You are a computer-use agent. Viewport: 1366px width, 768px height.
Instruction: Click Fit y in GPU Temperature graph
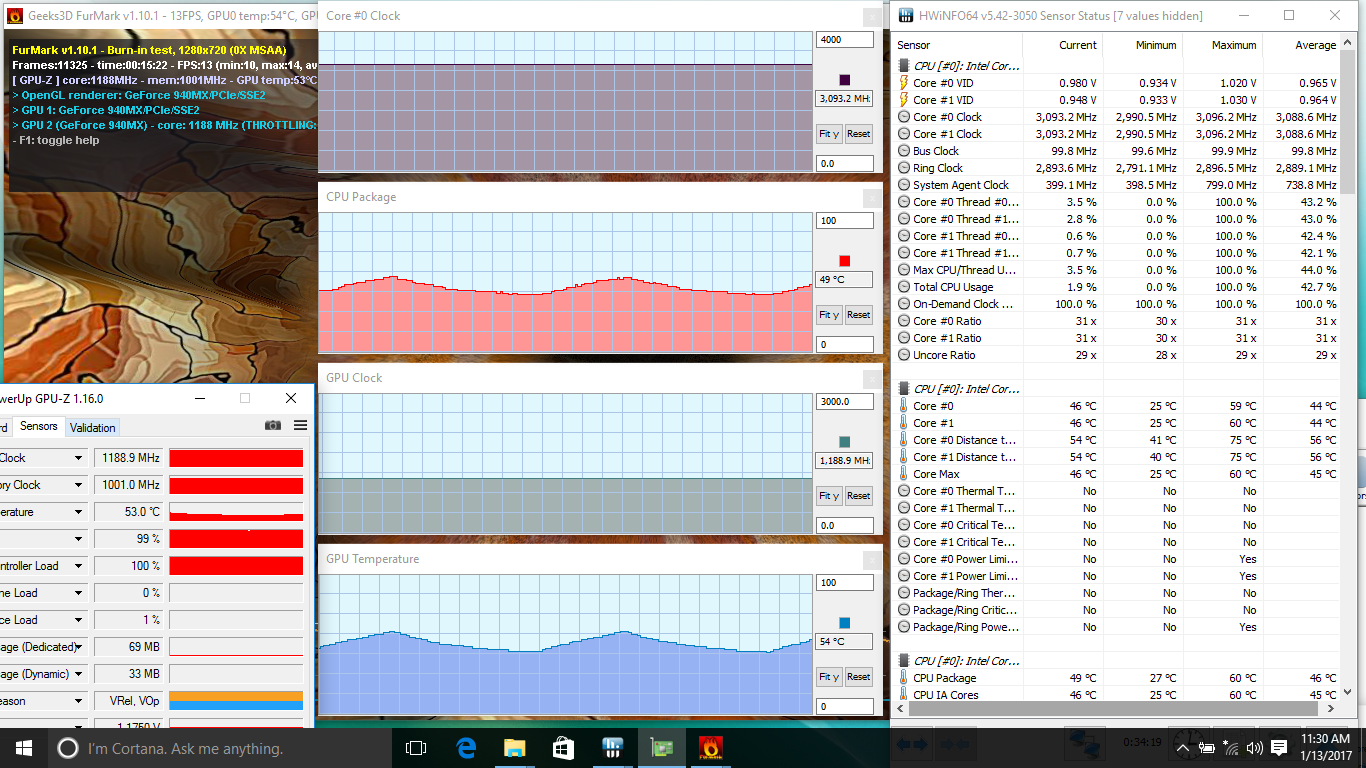click(x=829, y=677)
